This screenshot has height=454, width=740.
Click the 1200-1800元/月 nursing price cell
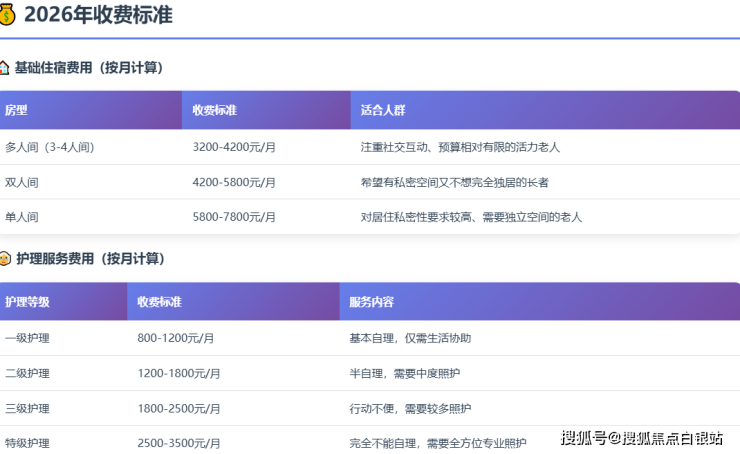tap(179, 373)
